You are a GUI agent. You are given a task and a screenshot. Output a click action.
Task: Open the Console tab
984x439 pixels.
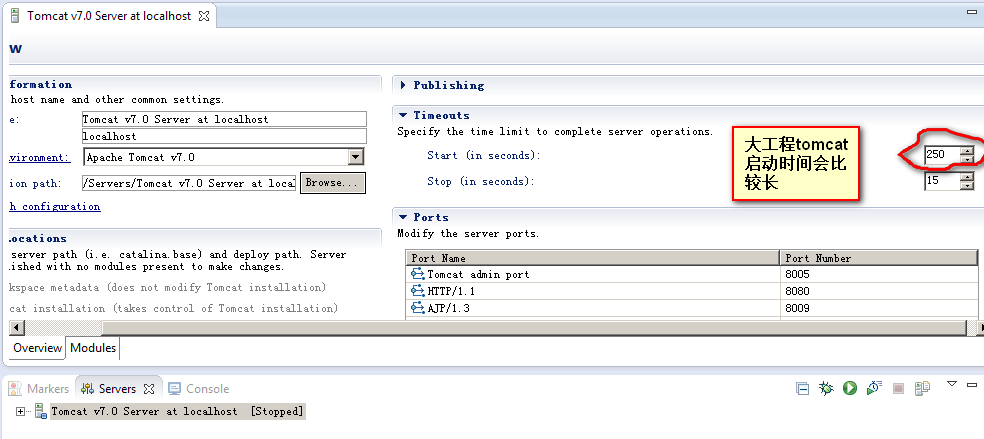point(207,389)
